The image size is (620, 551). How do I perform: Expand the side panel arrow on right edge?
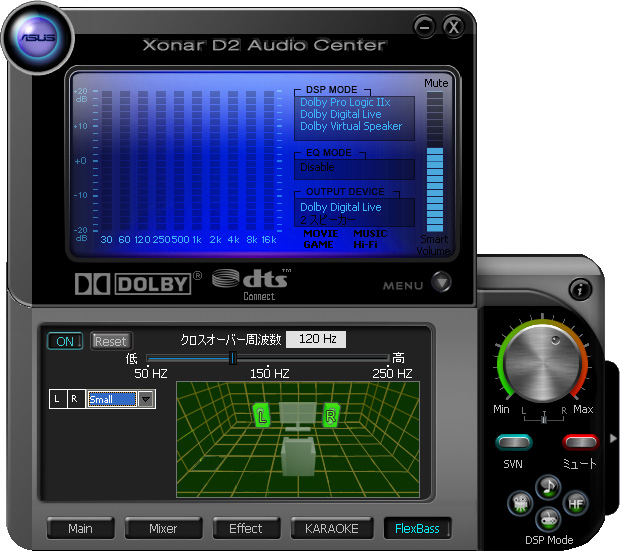point(613,438)
